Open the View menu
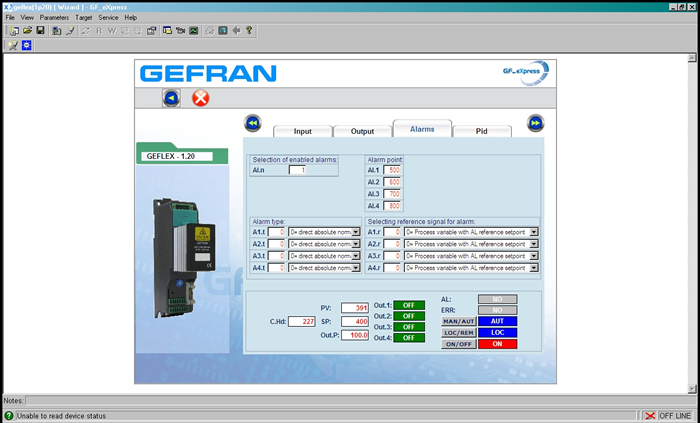Image resolution: width=700 pixels, height=423 pixels. (x=27, y=18)
